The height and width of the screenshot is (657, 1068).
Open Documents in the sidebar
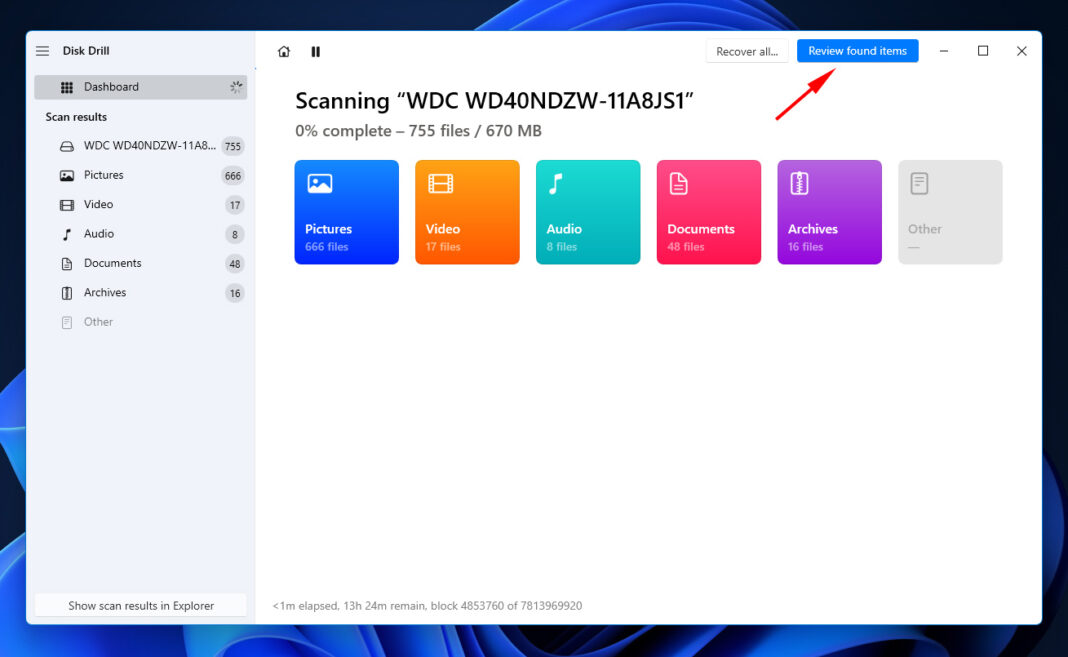[x=112, y=263]
